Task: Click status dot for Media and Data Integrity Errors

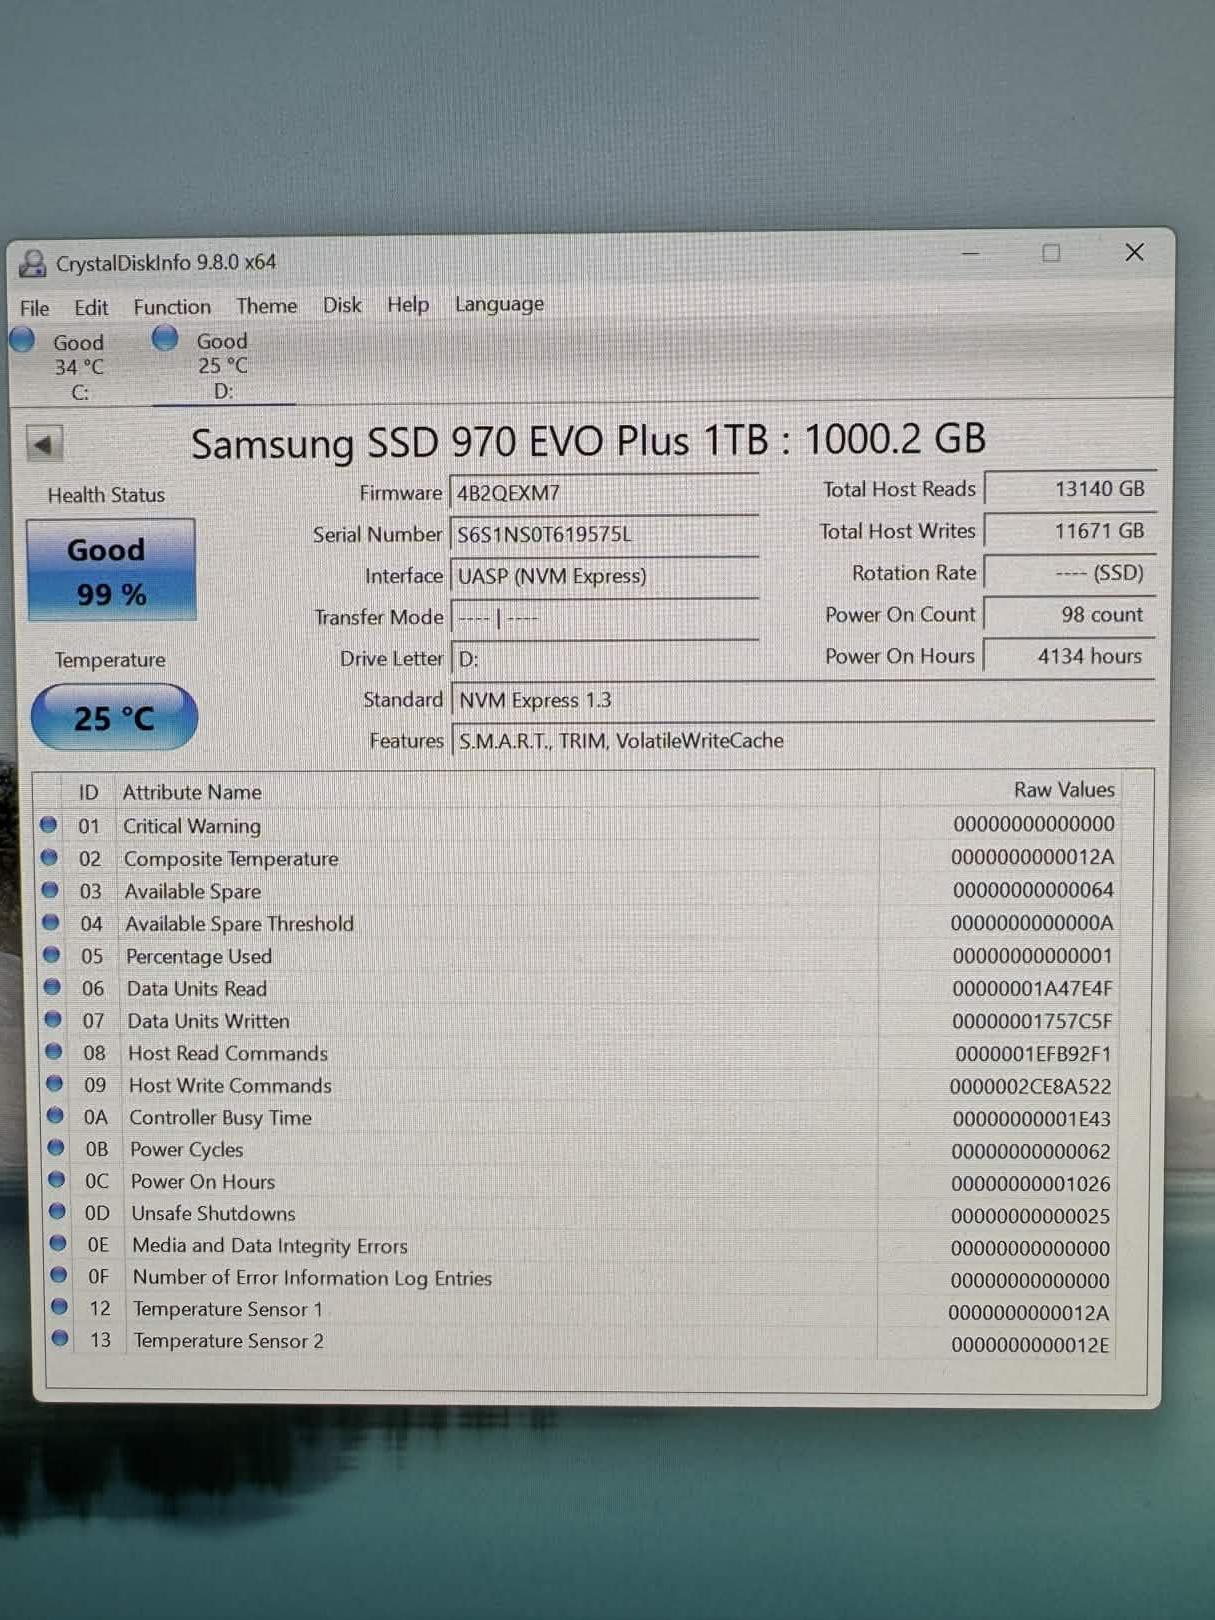Action: point(58,1244)
